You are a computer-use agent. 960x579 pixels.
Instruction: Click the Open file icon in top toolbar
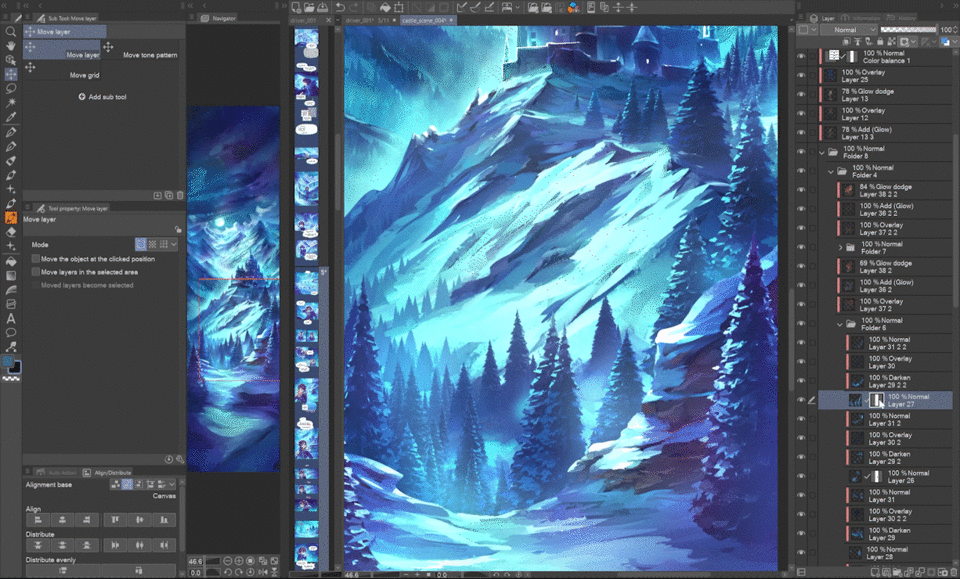click(x=309, y=7)
